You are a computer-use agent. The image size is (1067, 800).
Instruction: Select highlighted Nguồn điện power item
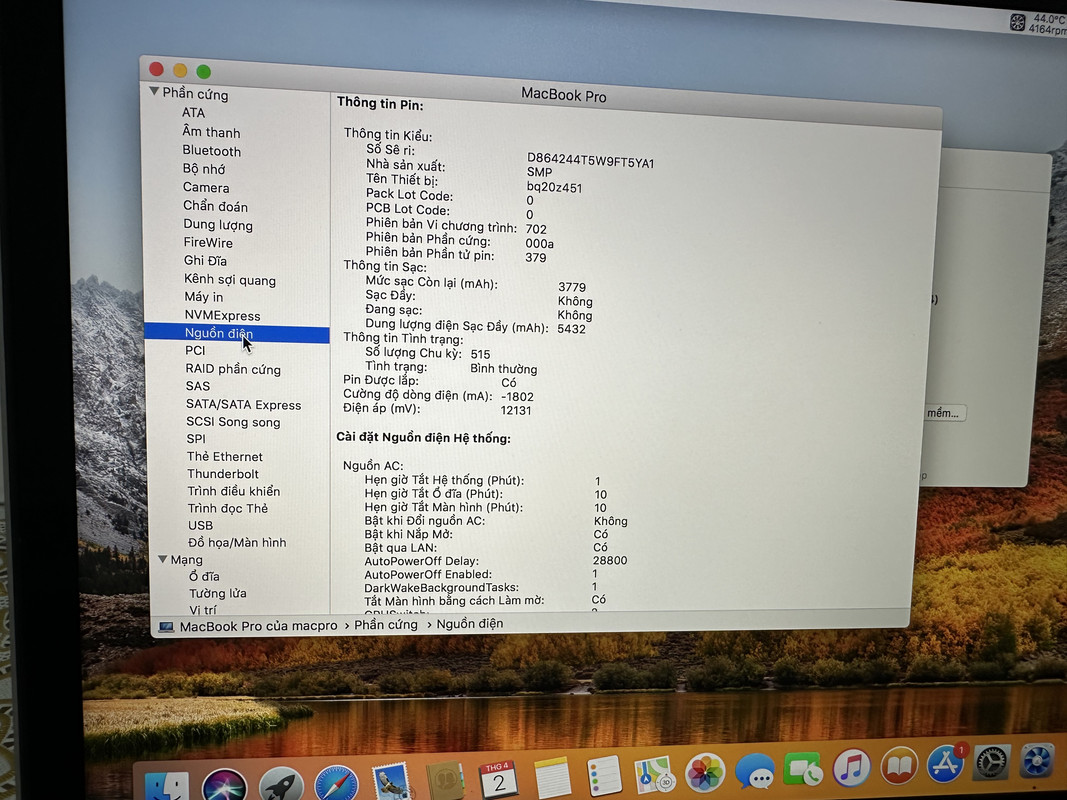click(x=237, y=333)
